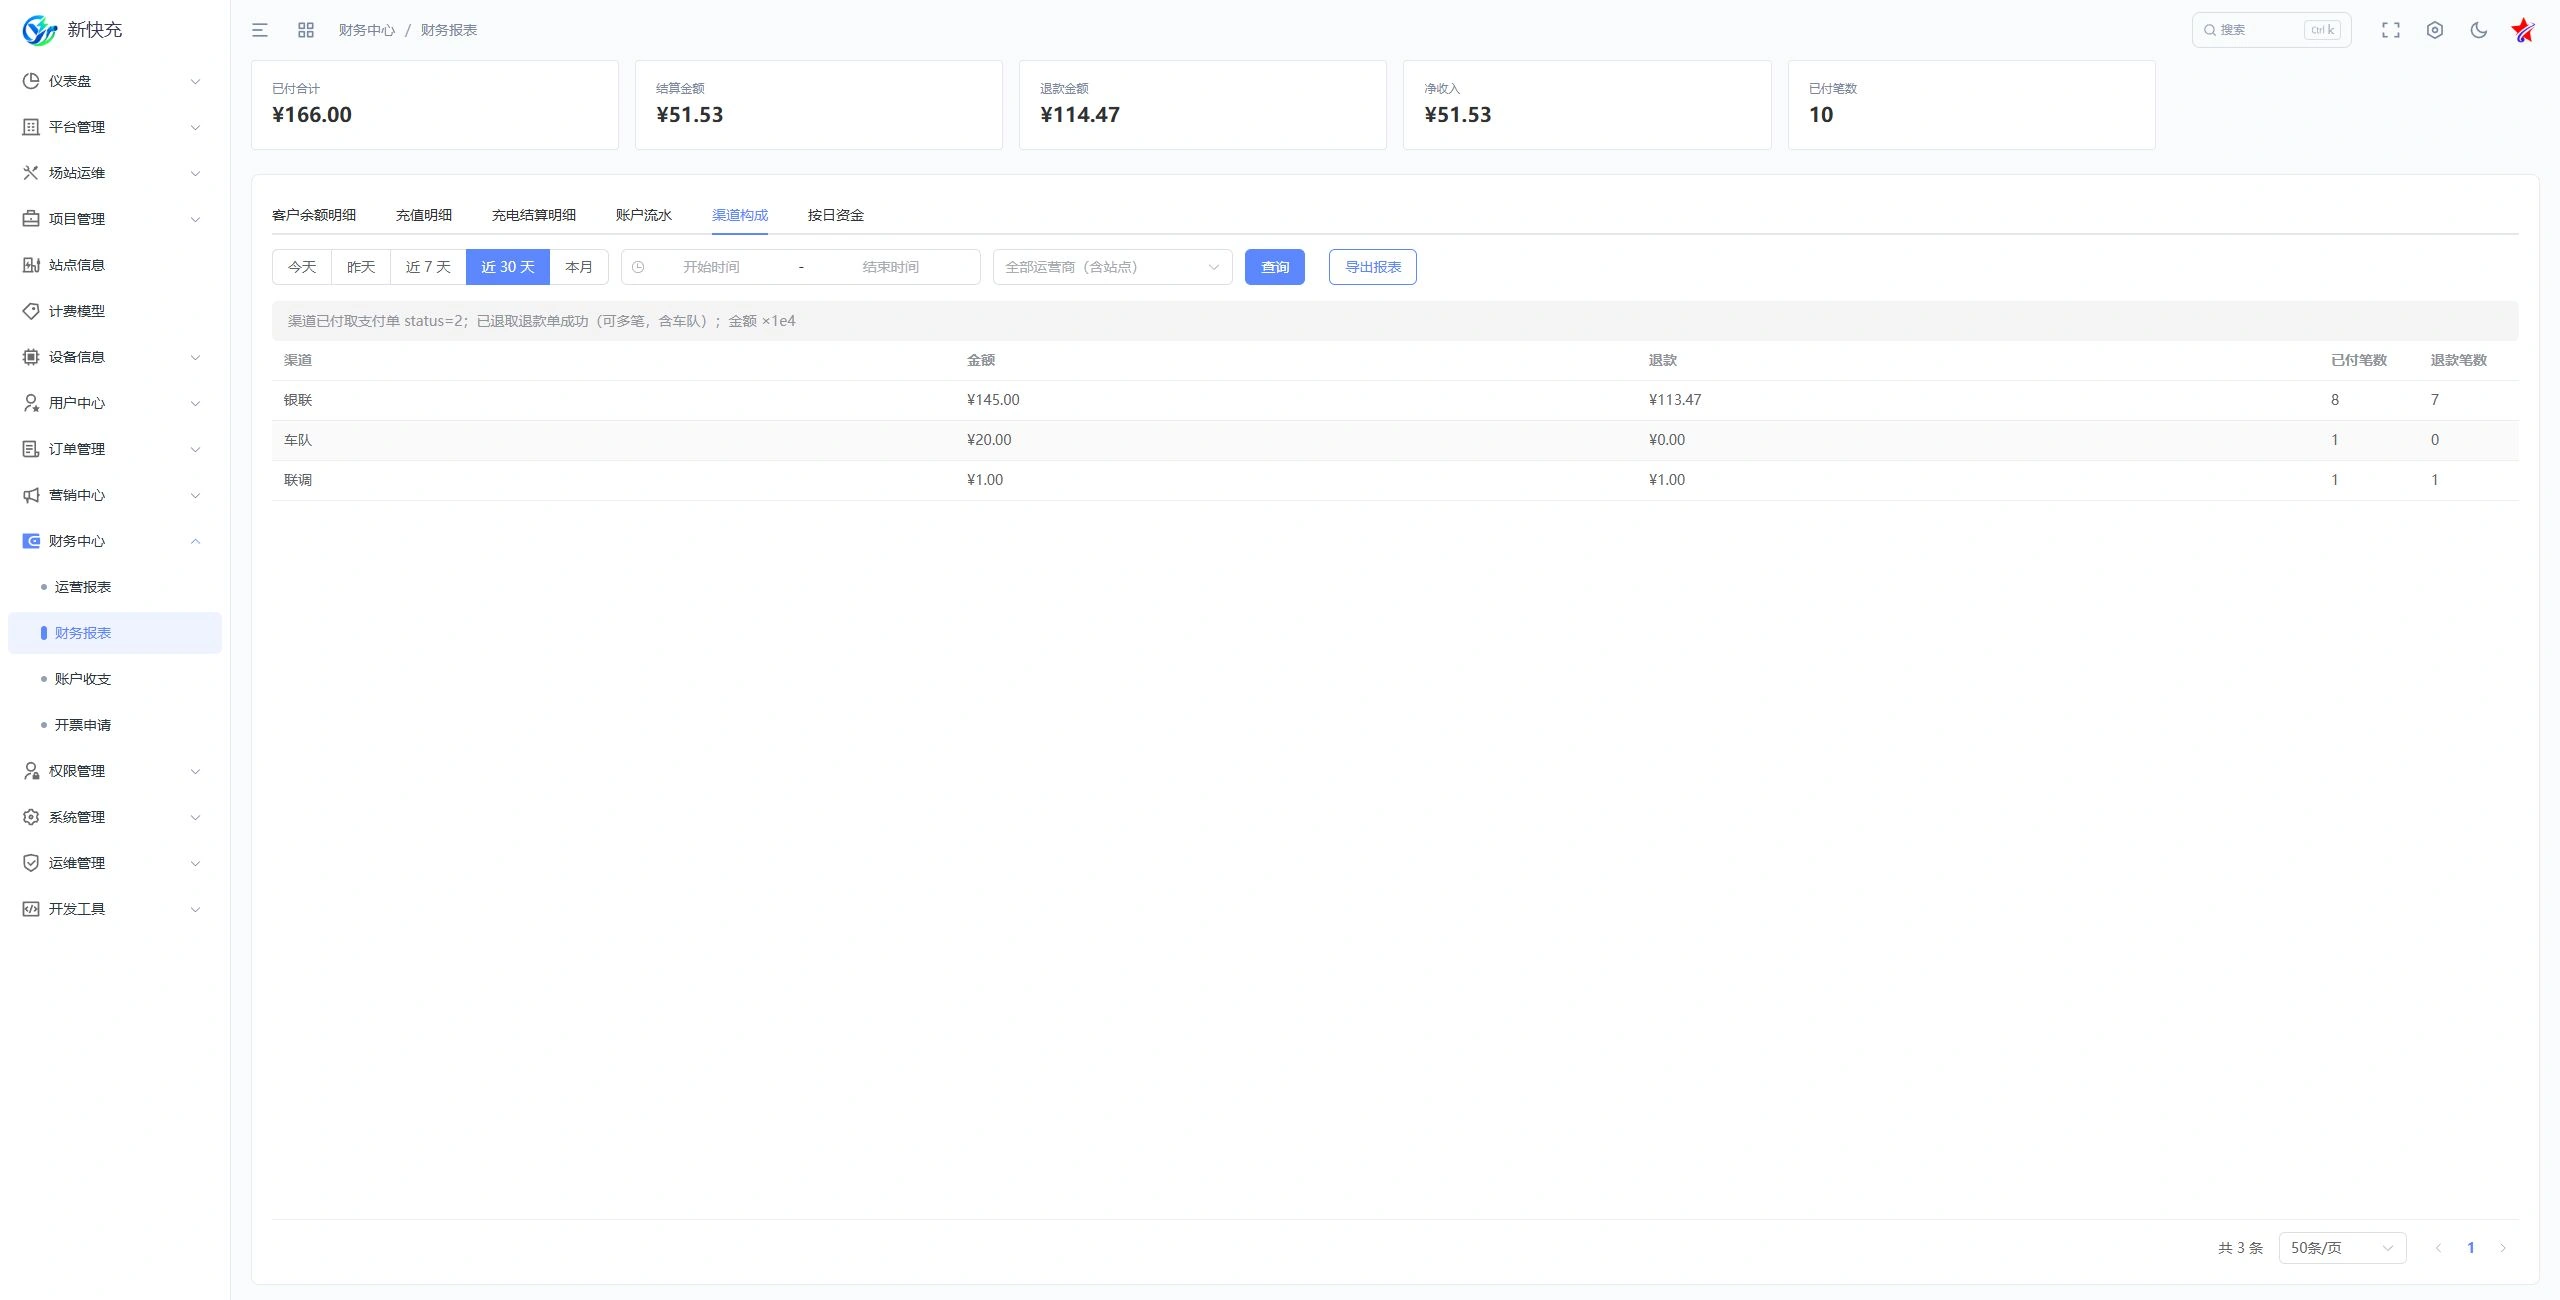2560x1300 pixels.
Task: Switch to 充值明细 tab
Action: tap(424, 215)
